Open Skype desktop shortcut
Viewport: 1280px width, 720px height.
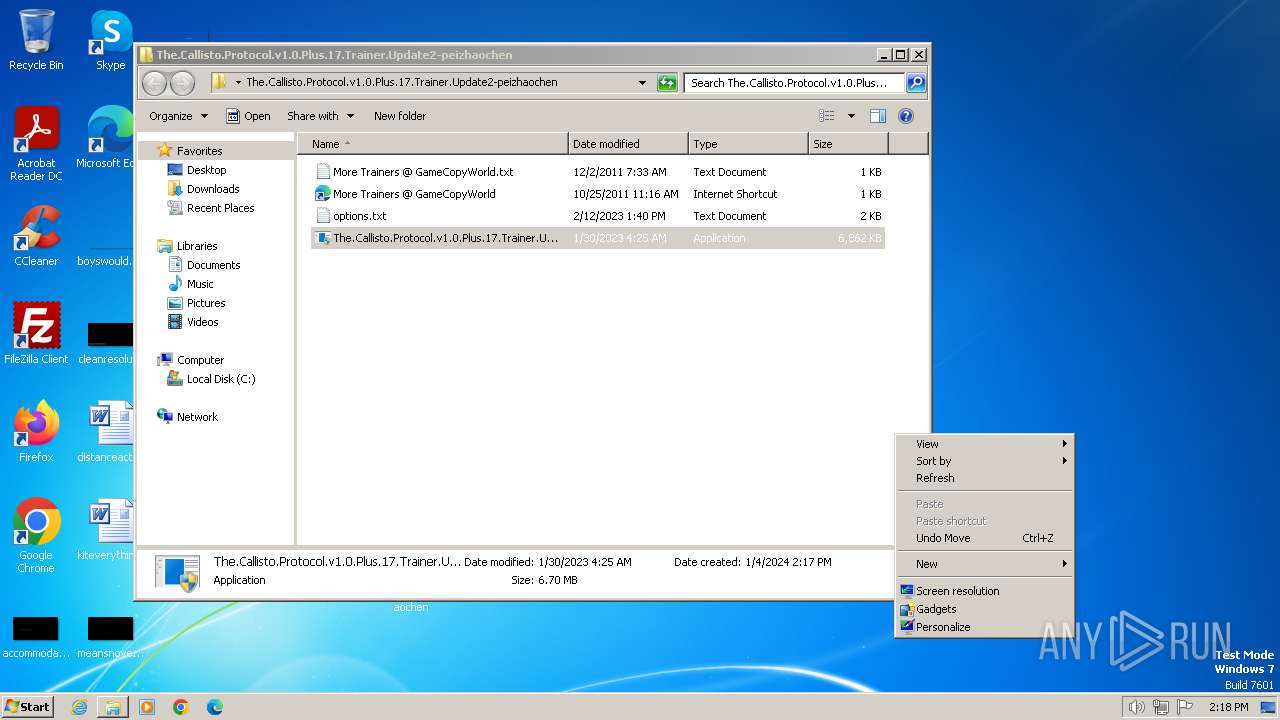[110, 40]
